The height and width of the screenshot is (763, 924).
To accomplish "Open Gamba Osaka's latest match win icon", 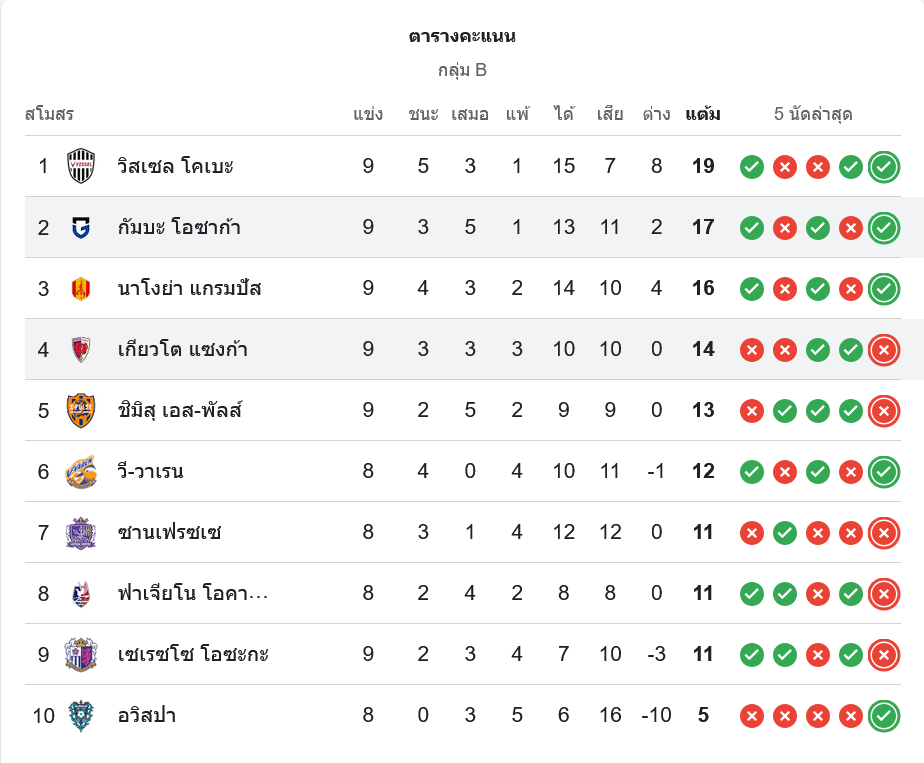I will [x=883, y=228].
